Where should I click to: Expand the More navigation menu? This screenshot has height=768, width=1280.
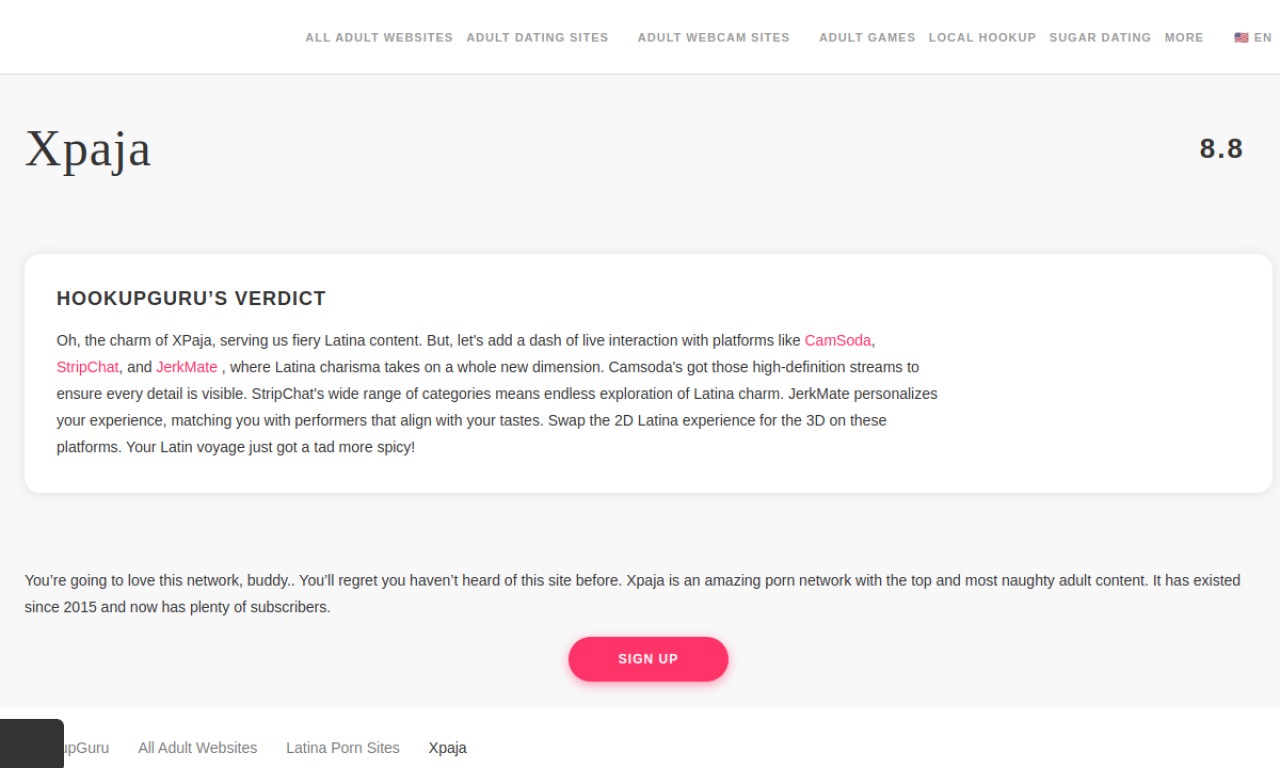click(1184, 38)
